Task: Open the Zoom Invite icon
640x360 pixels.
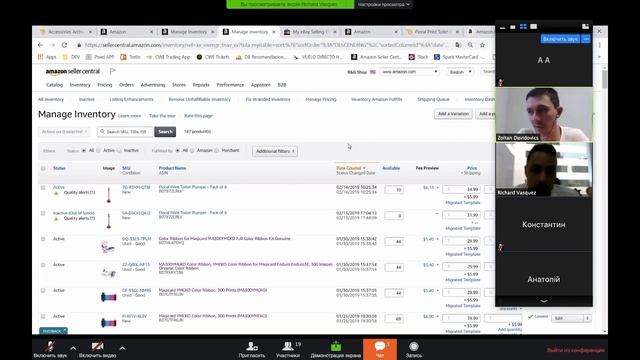Action: point(252,347)
